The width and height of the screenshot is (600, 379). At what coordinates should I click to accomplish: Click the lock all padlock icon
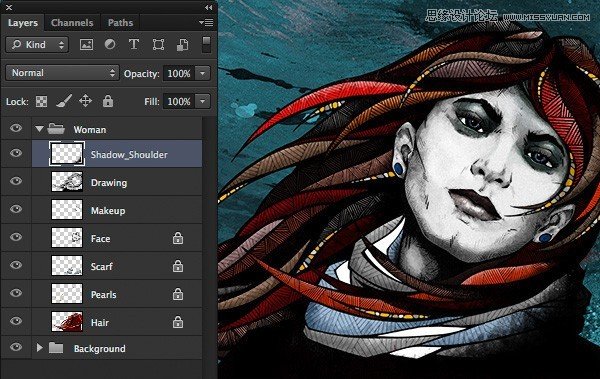pyautogui.click(x=108, y=101)
